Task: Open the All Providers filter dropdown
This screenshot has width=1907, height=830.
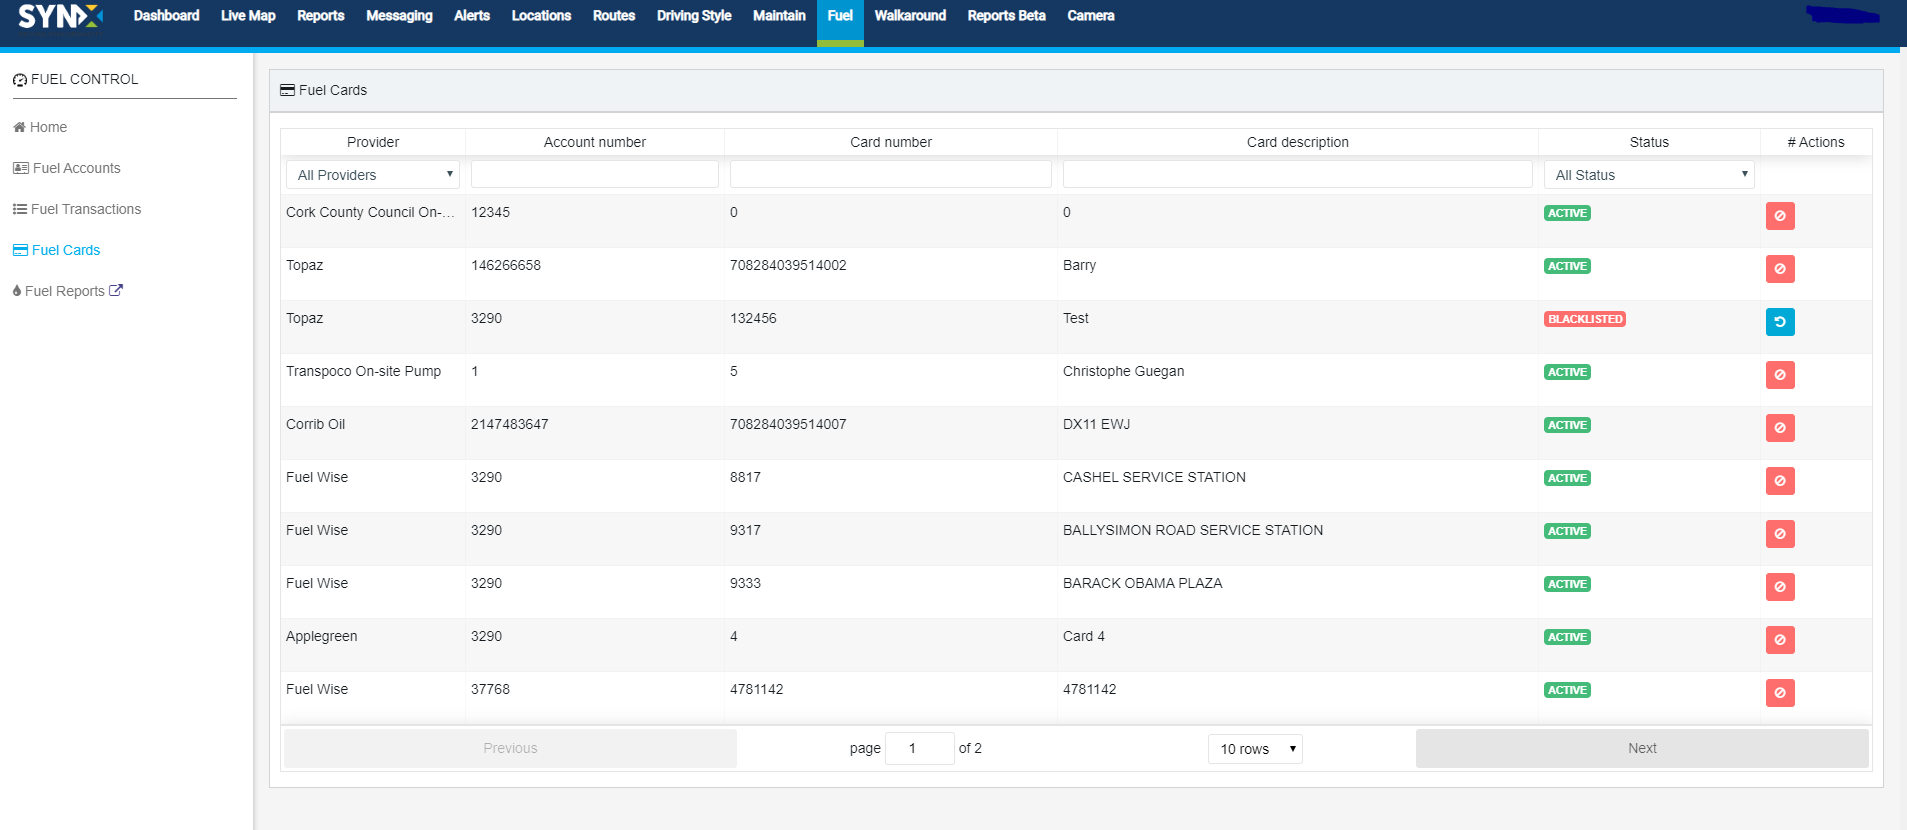Action: 373,175
